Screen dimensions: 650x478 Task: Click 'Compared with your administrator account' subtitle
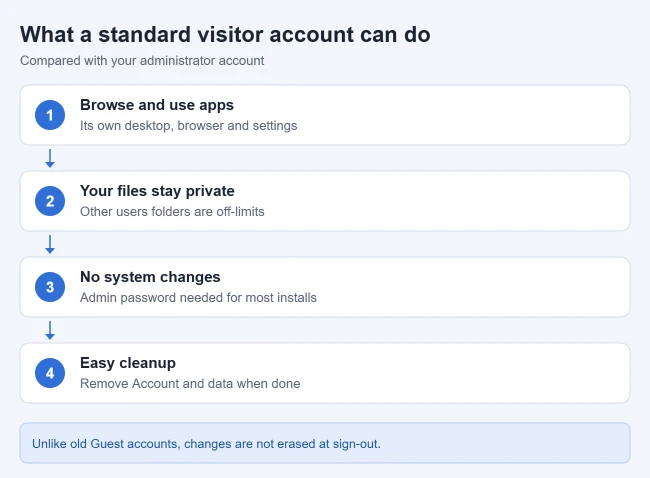142,61
